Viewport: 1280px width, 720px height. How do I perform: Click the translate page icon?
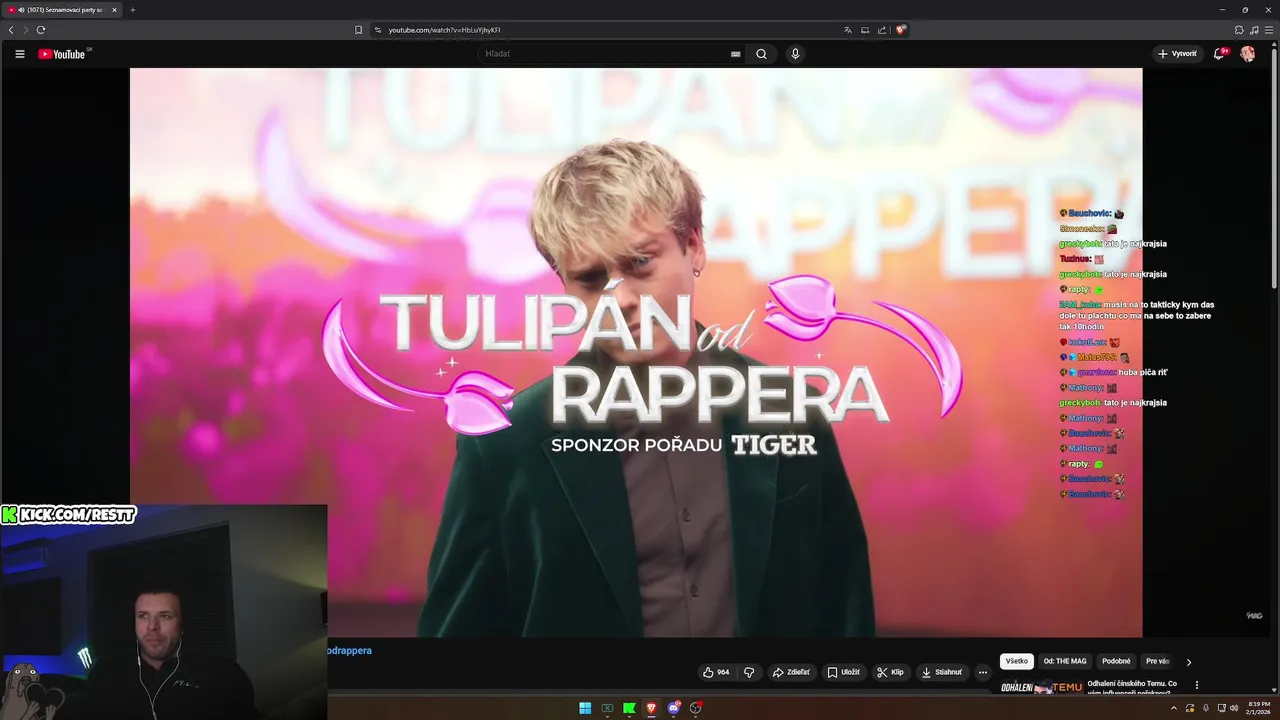click(848, 30)
